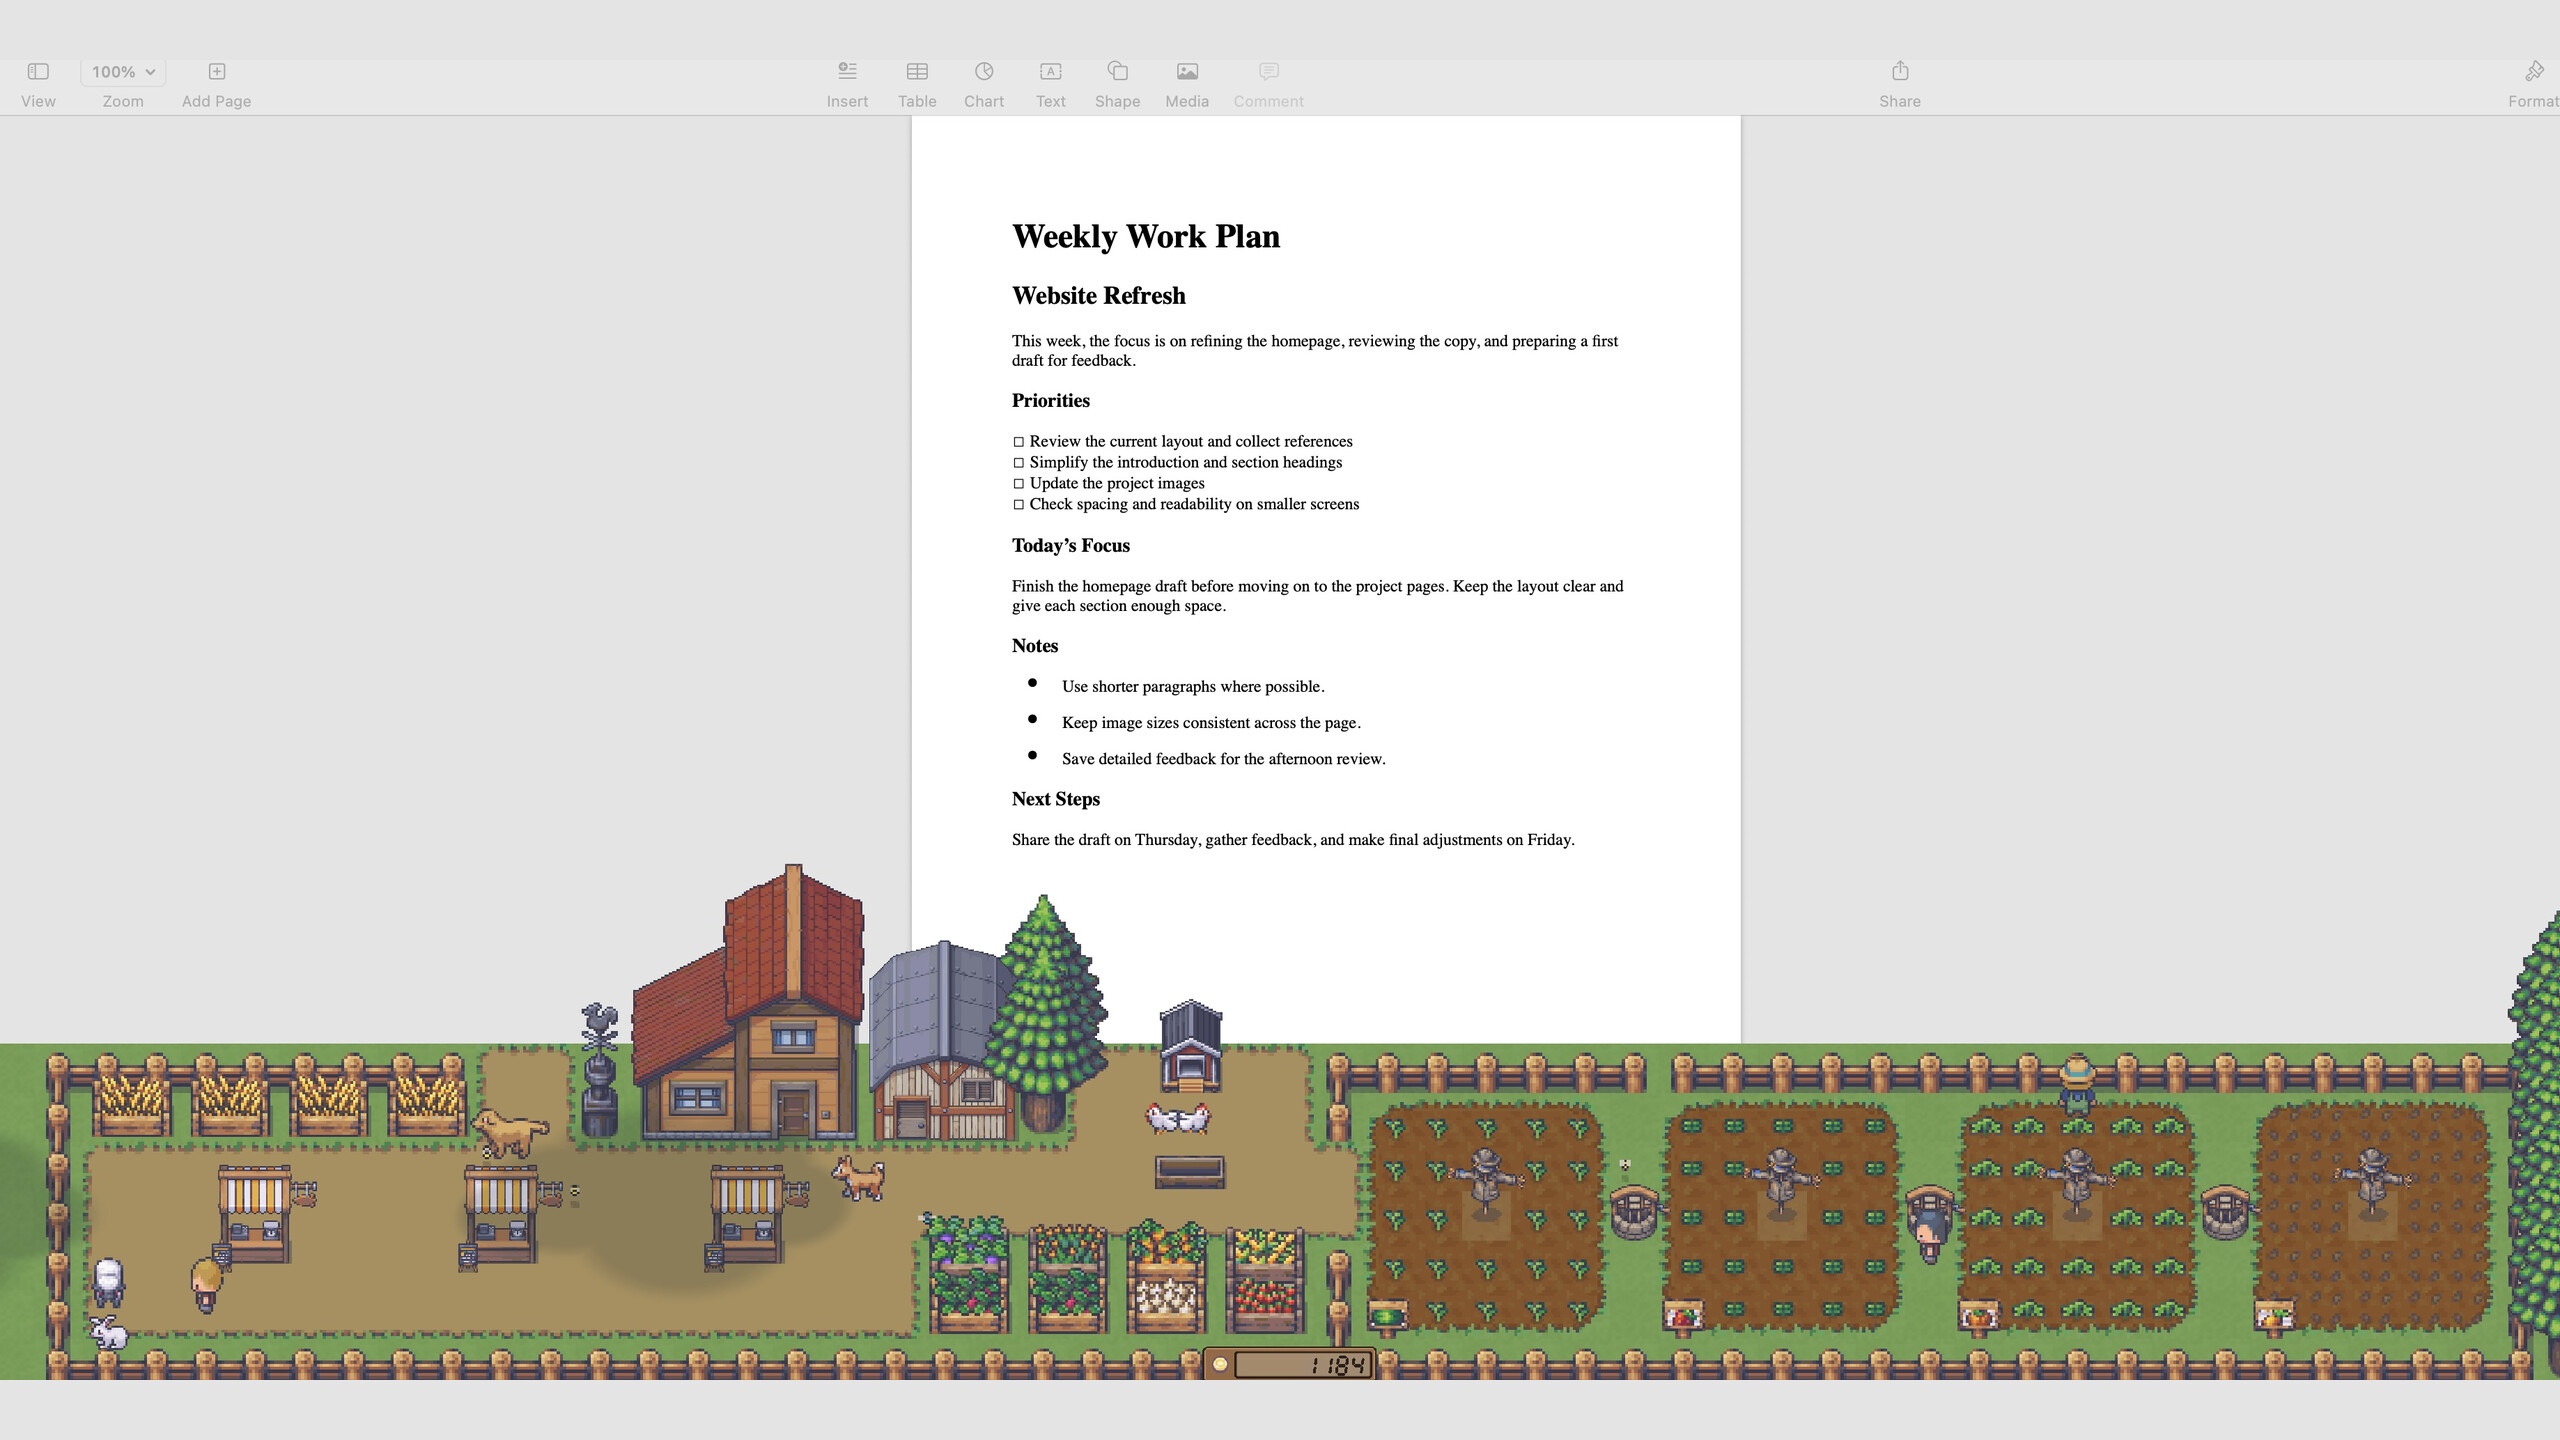Click the Website Refresh heading
The height and width of the screenshot is (1440, 2560).
[1099, 296]
